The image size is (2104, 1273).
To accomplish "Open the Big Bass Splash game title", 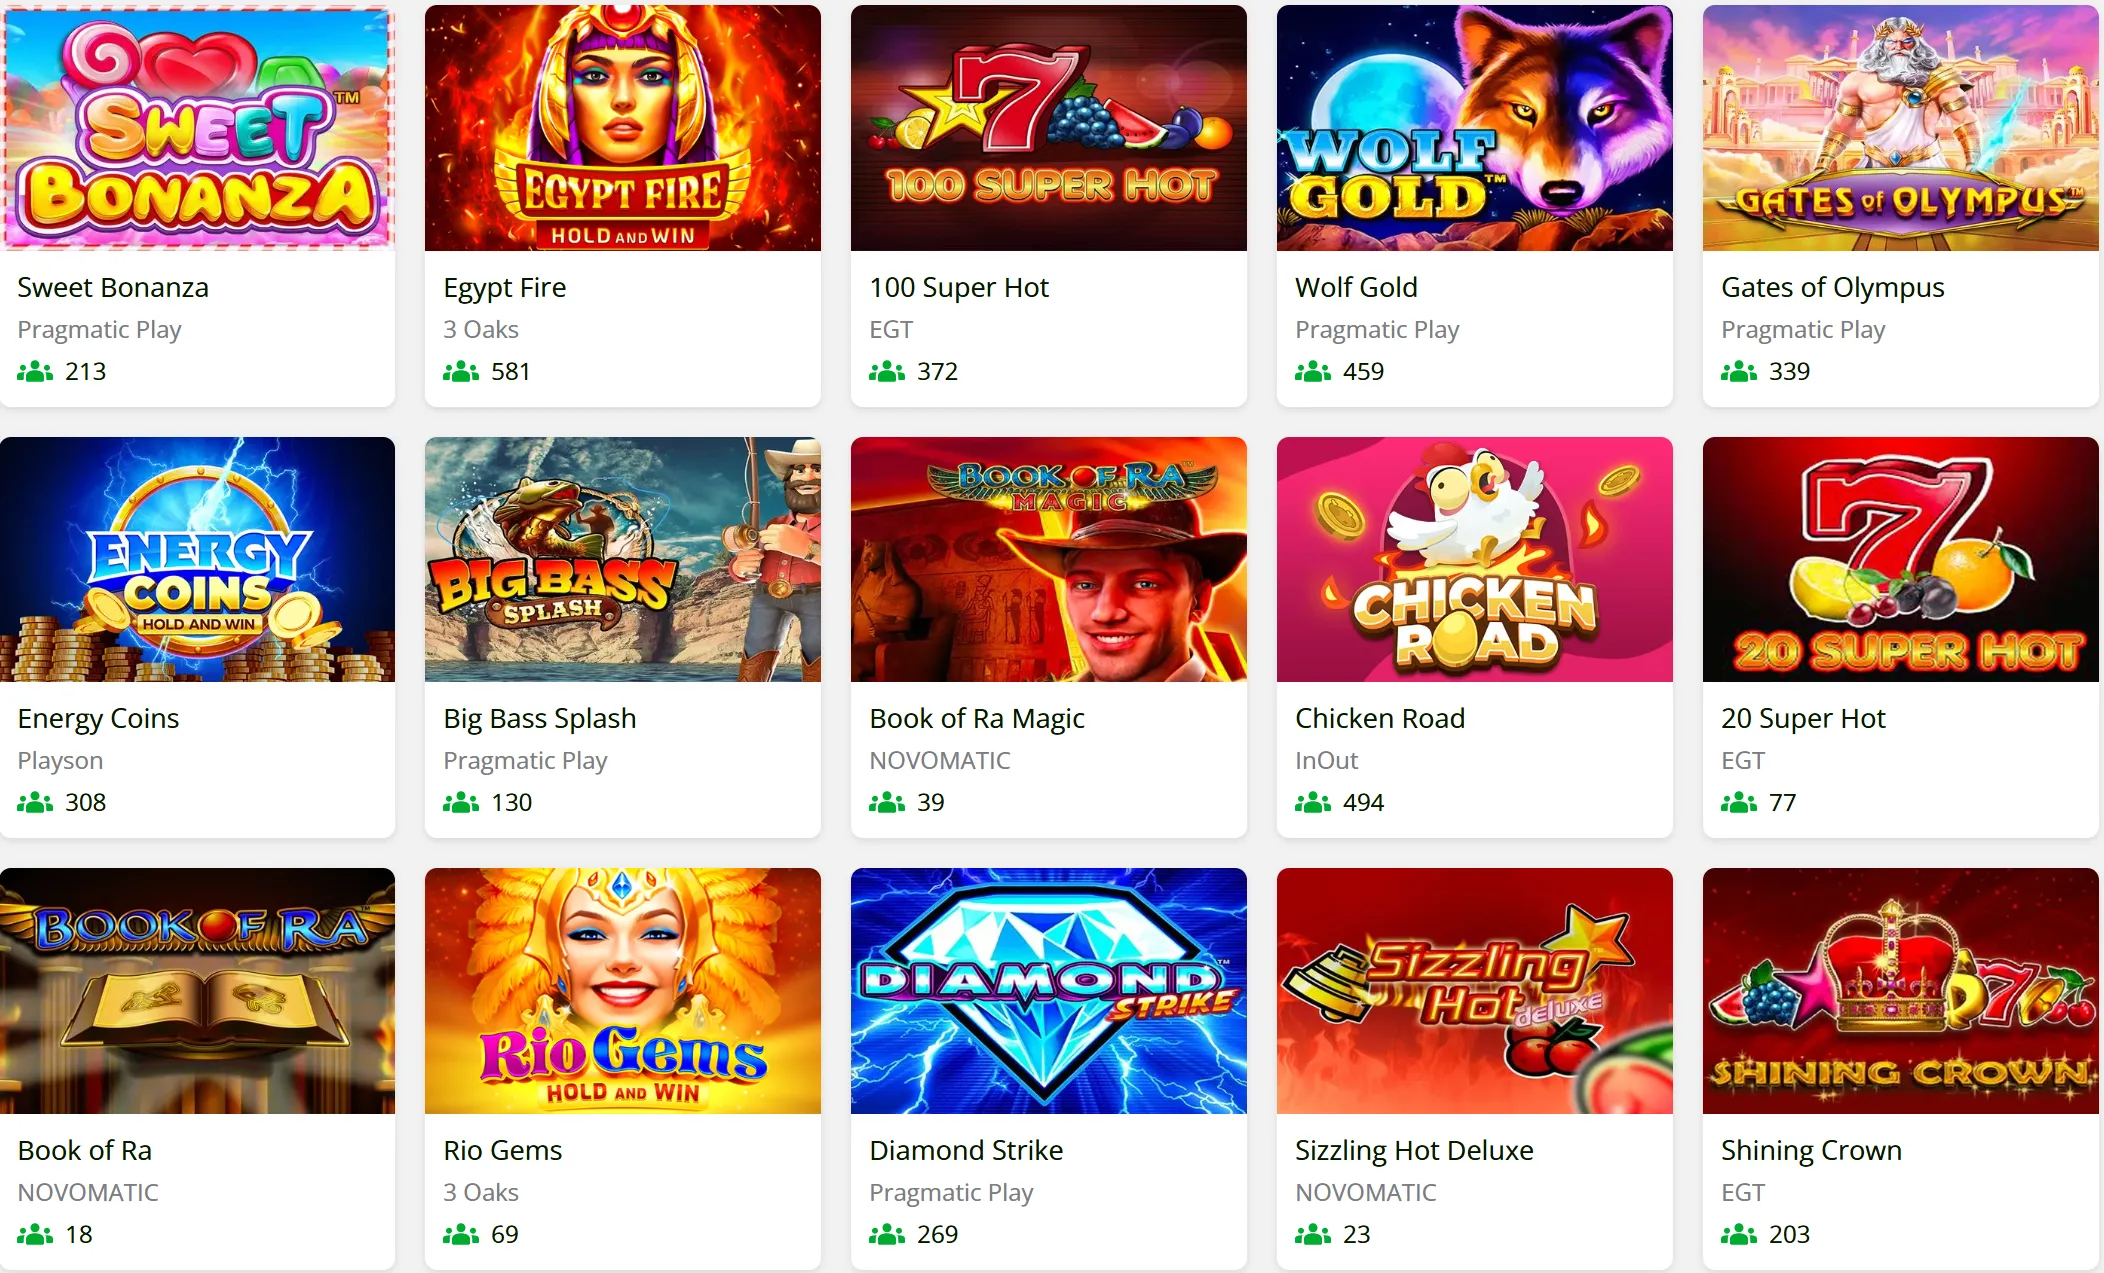I will click(x=539, y=717).
